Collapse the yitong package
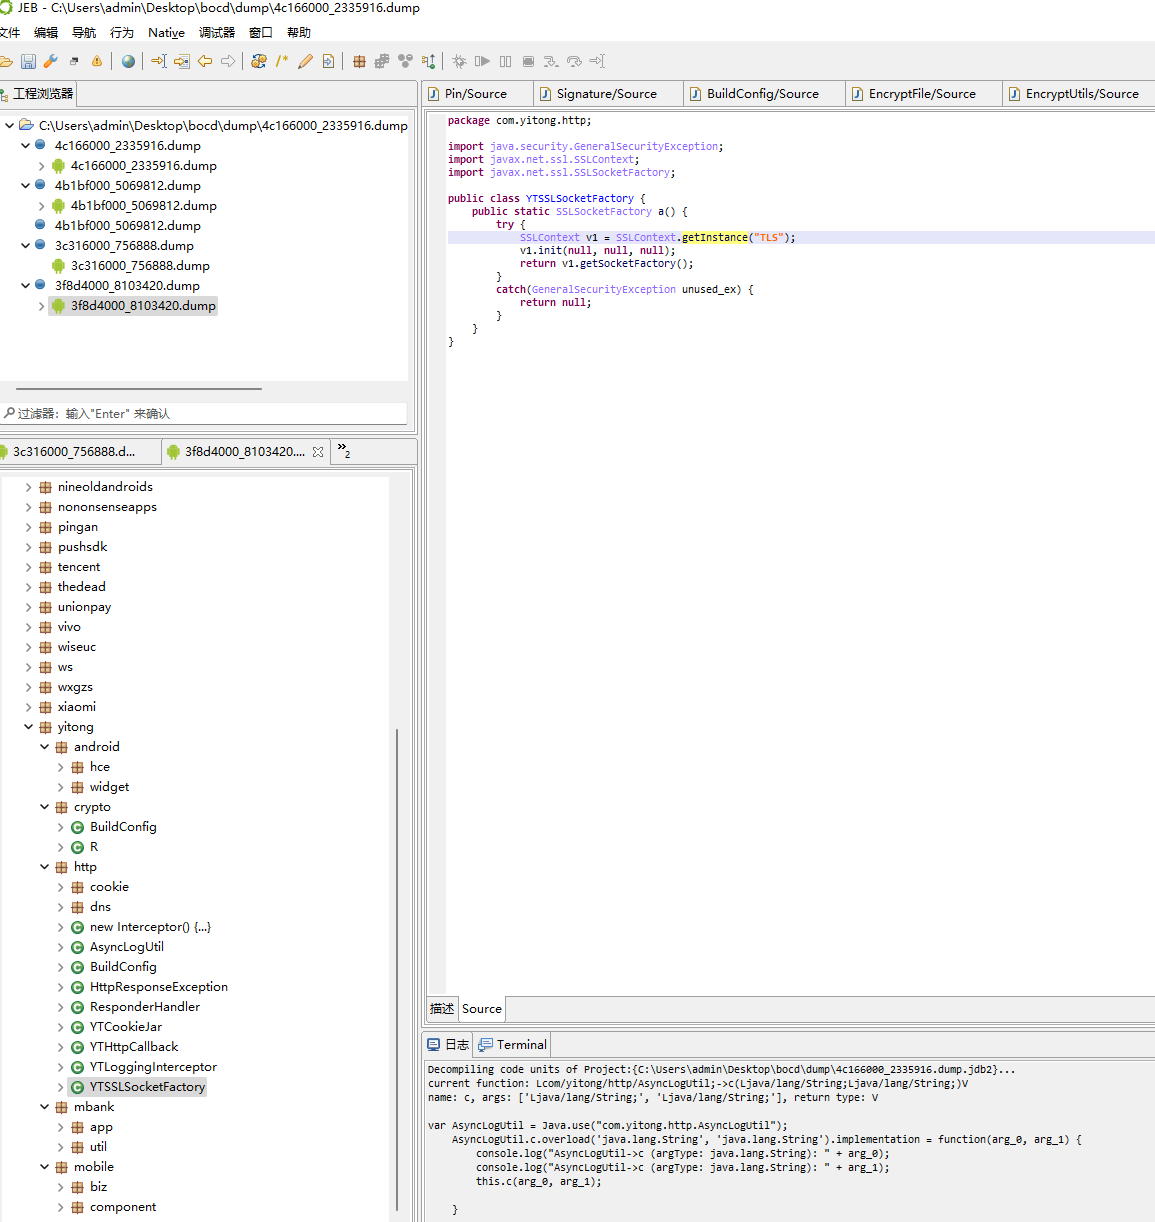This screenshot has width=1155, height=1222. 28,727
